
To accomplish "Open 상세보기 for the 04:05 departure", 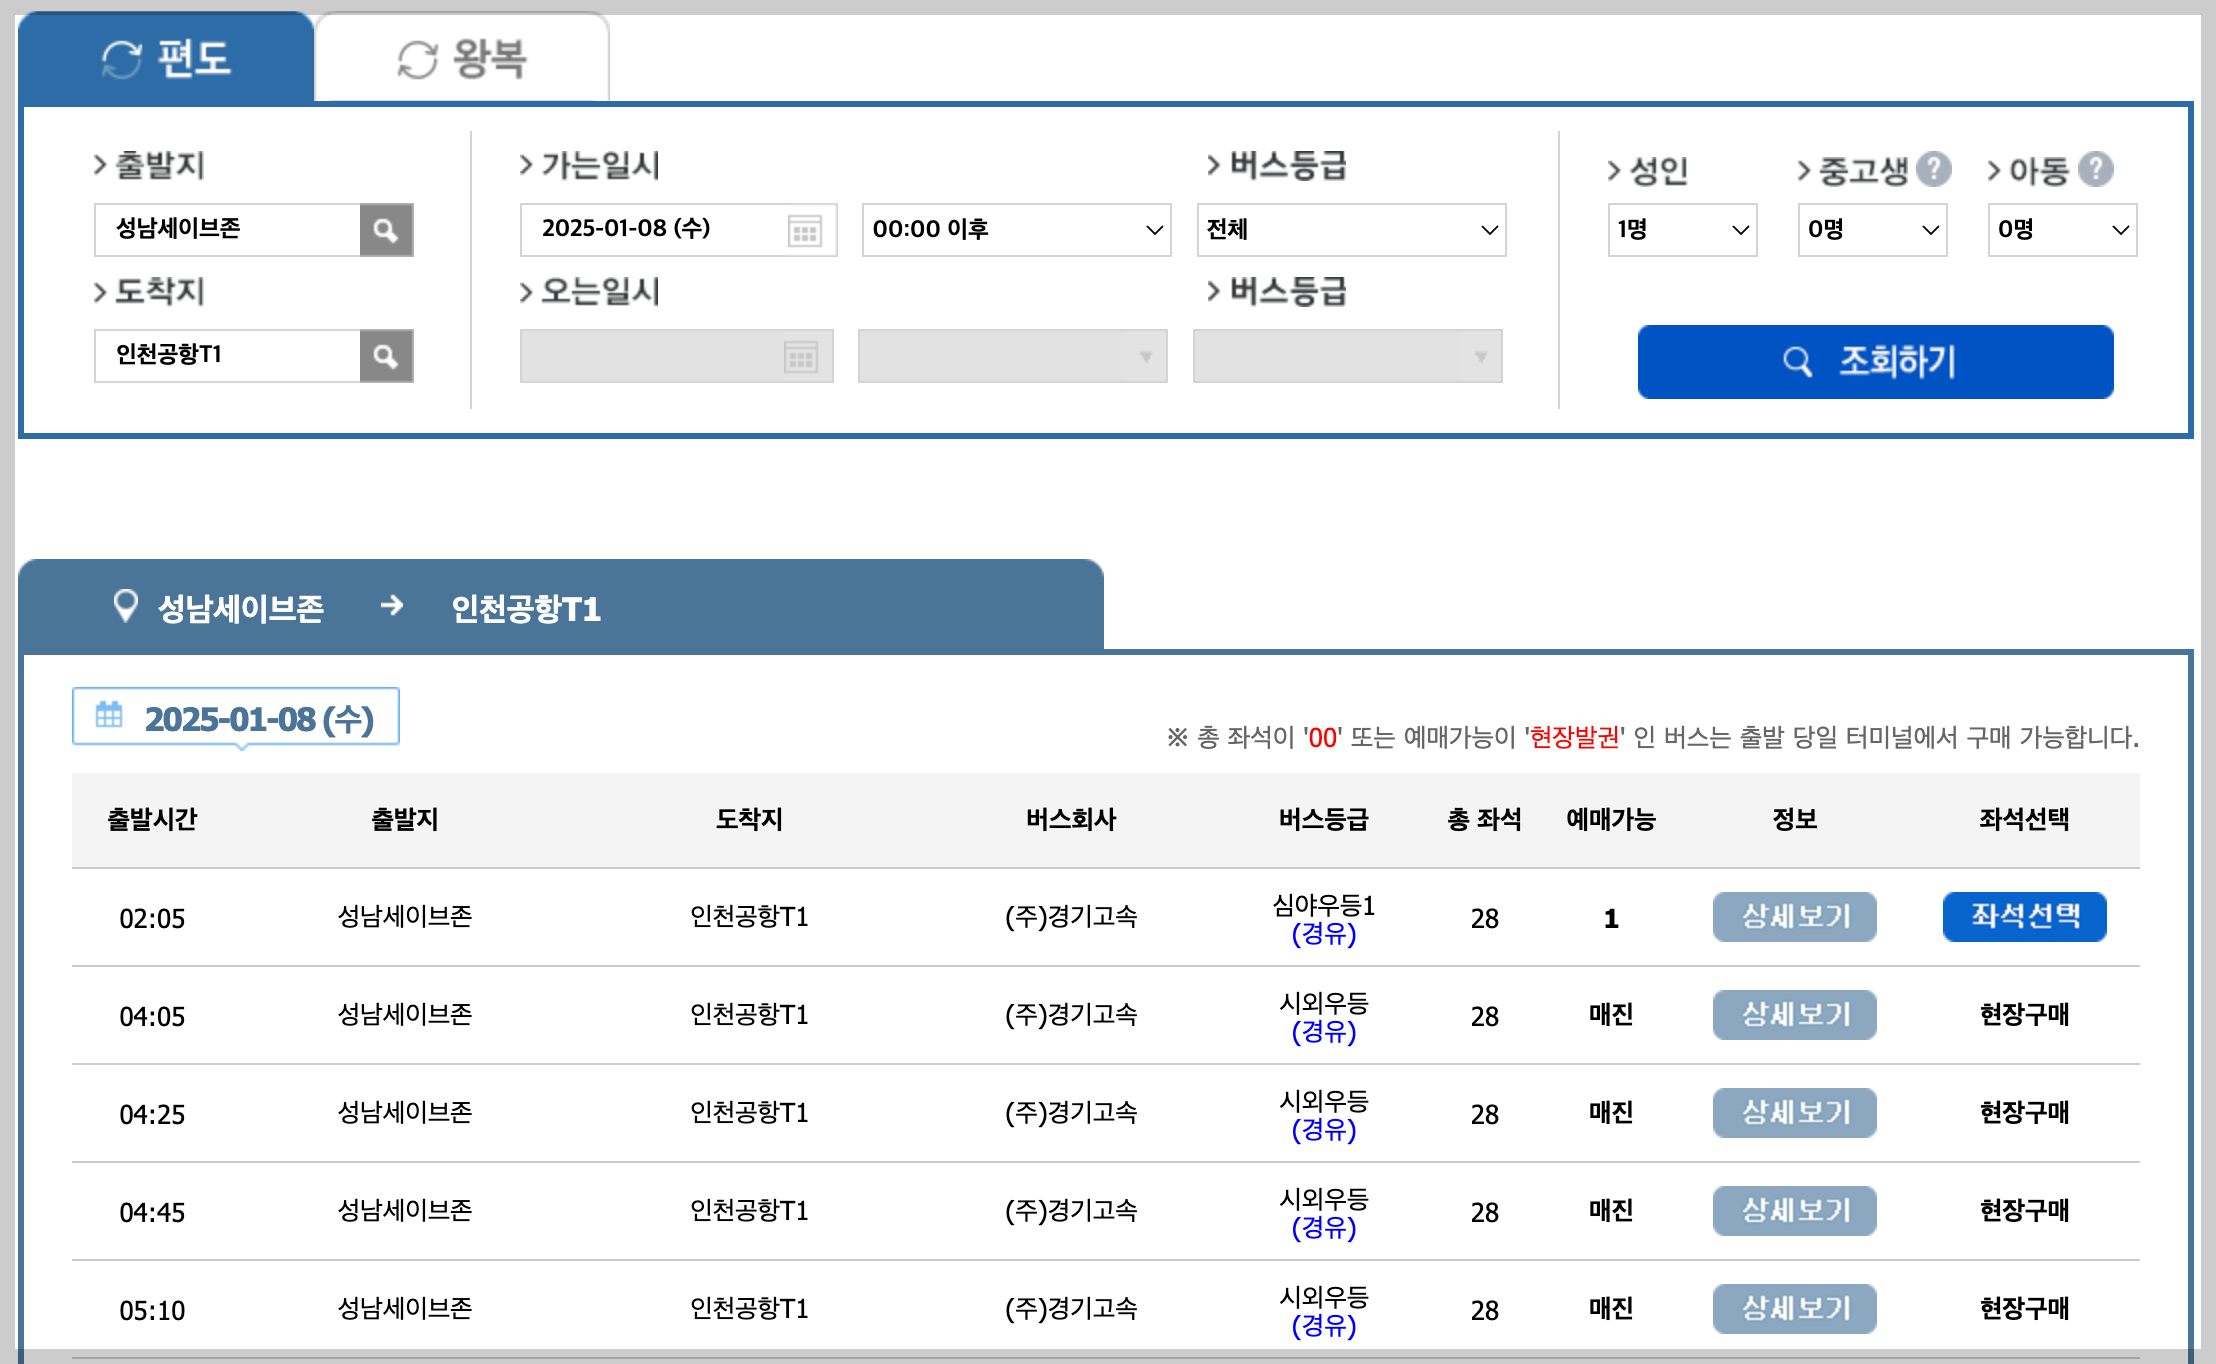I will 1794,1014.
